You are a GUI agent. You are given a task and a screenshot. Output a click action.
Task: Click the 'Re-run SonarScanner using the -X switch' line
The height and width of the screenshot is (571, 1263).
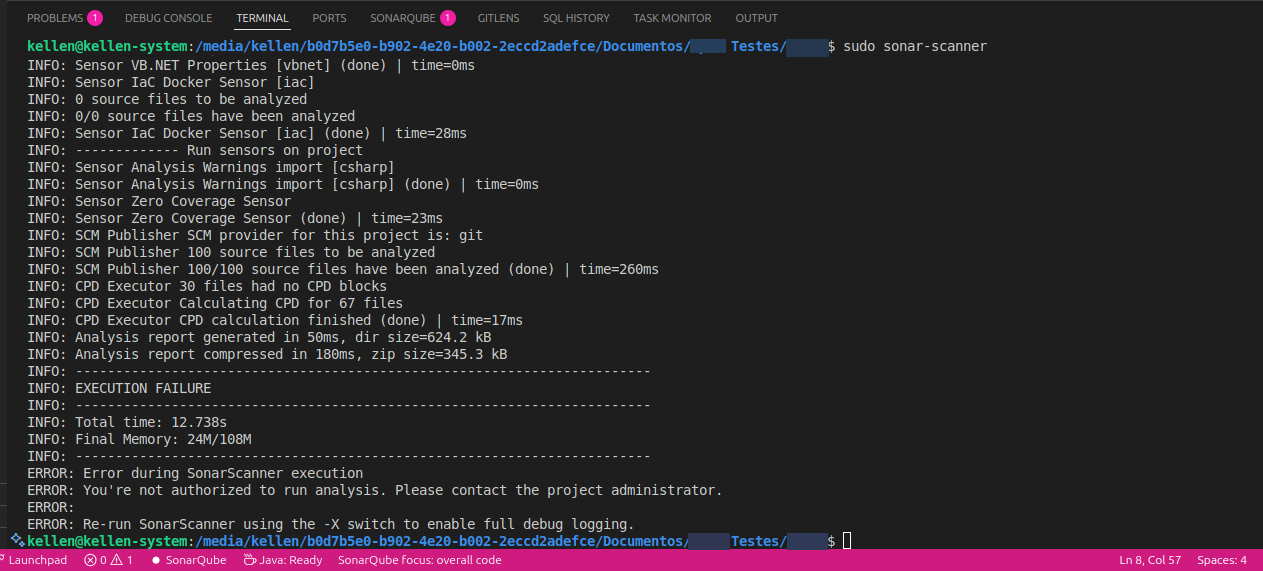331,524
